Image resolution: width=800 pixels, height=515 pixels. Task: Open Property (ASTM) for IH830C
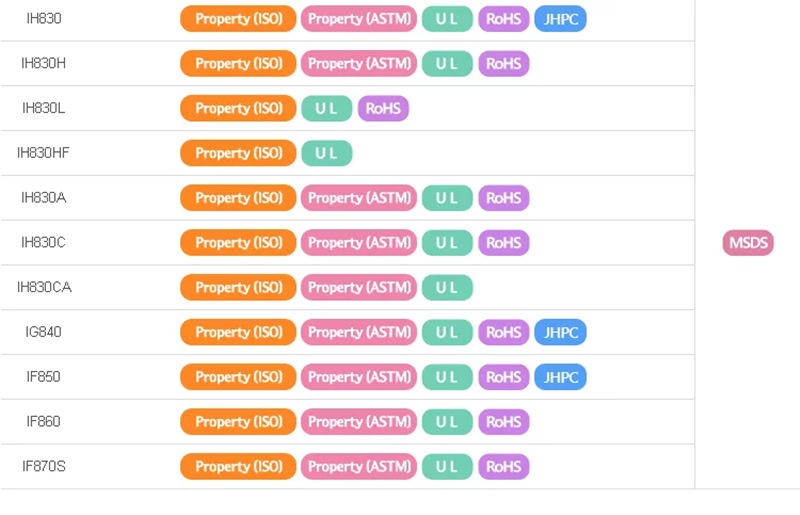click(x=358, y=243)
